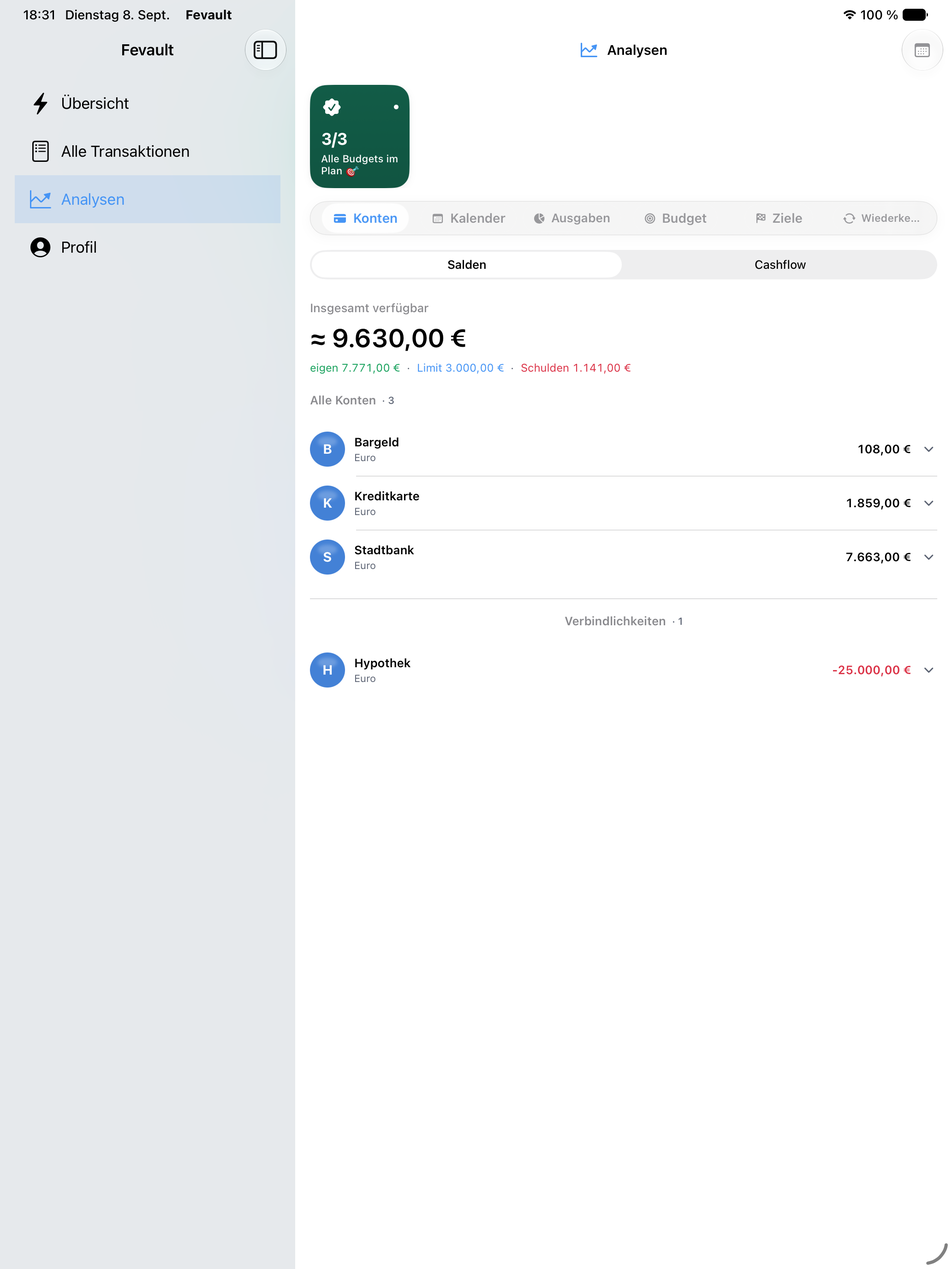
Task: Open the Budget tab
Action: pos(675,218)
